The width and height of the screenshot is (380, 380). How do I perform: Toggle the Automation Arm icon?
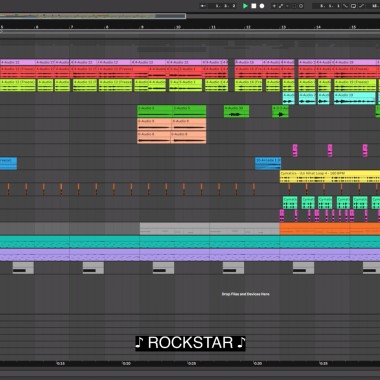[281, 6]
